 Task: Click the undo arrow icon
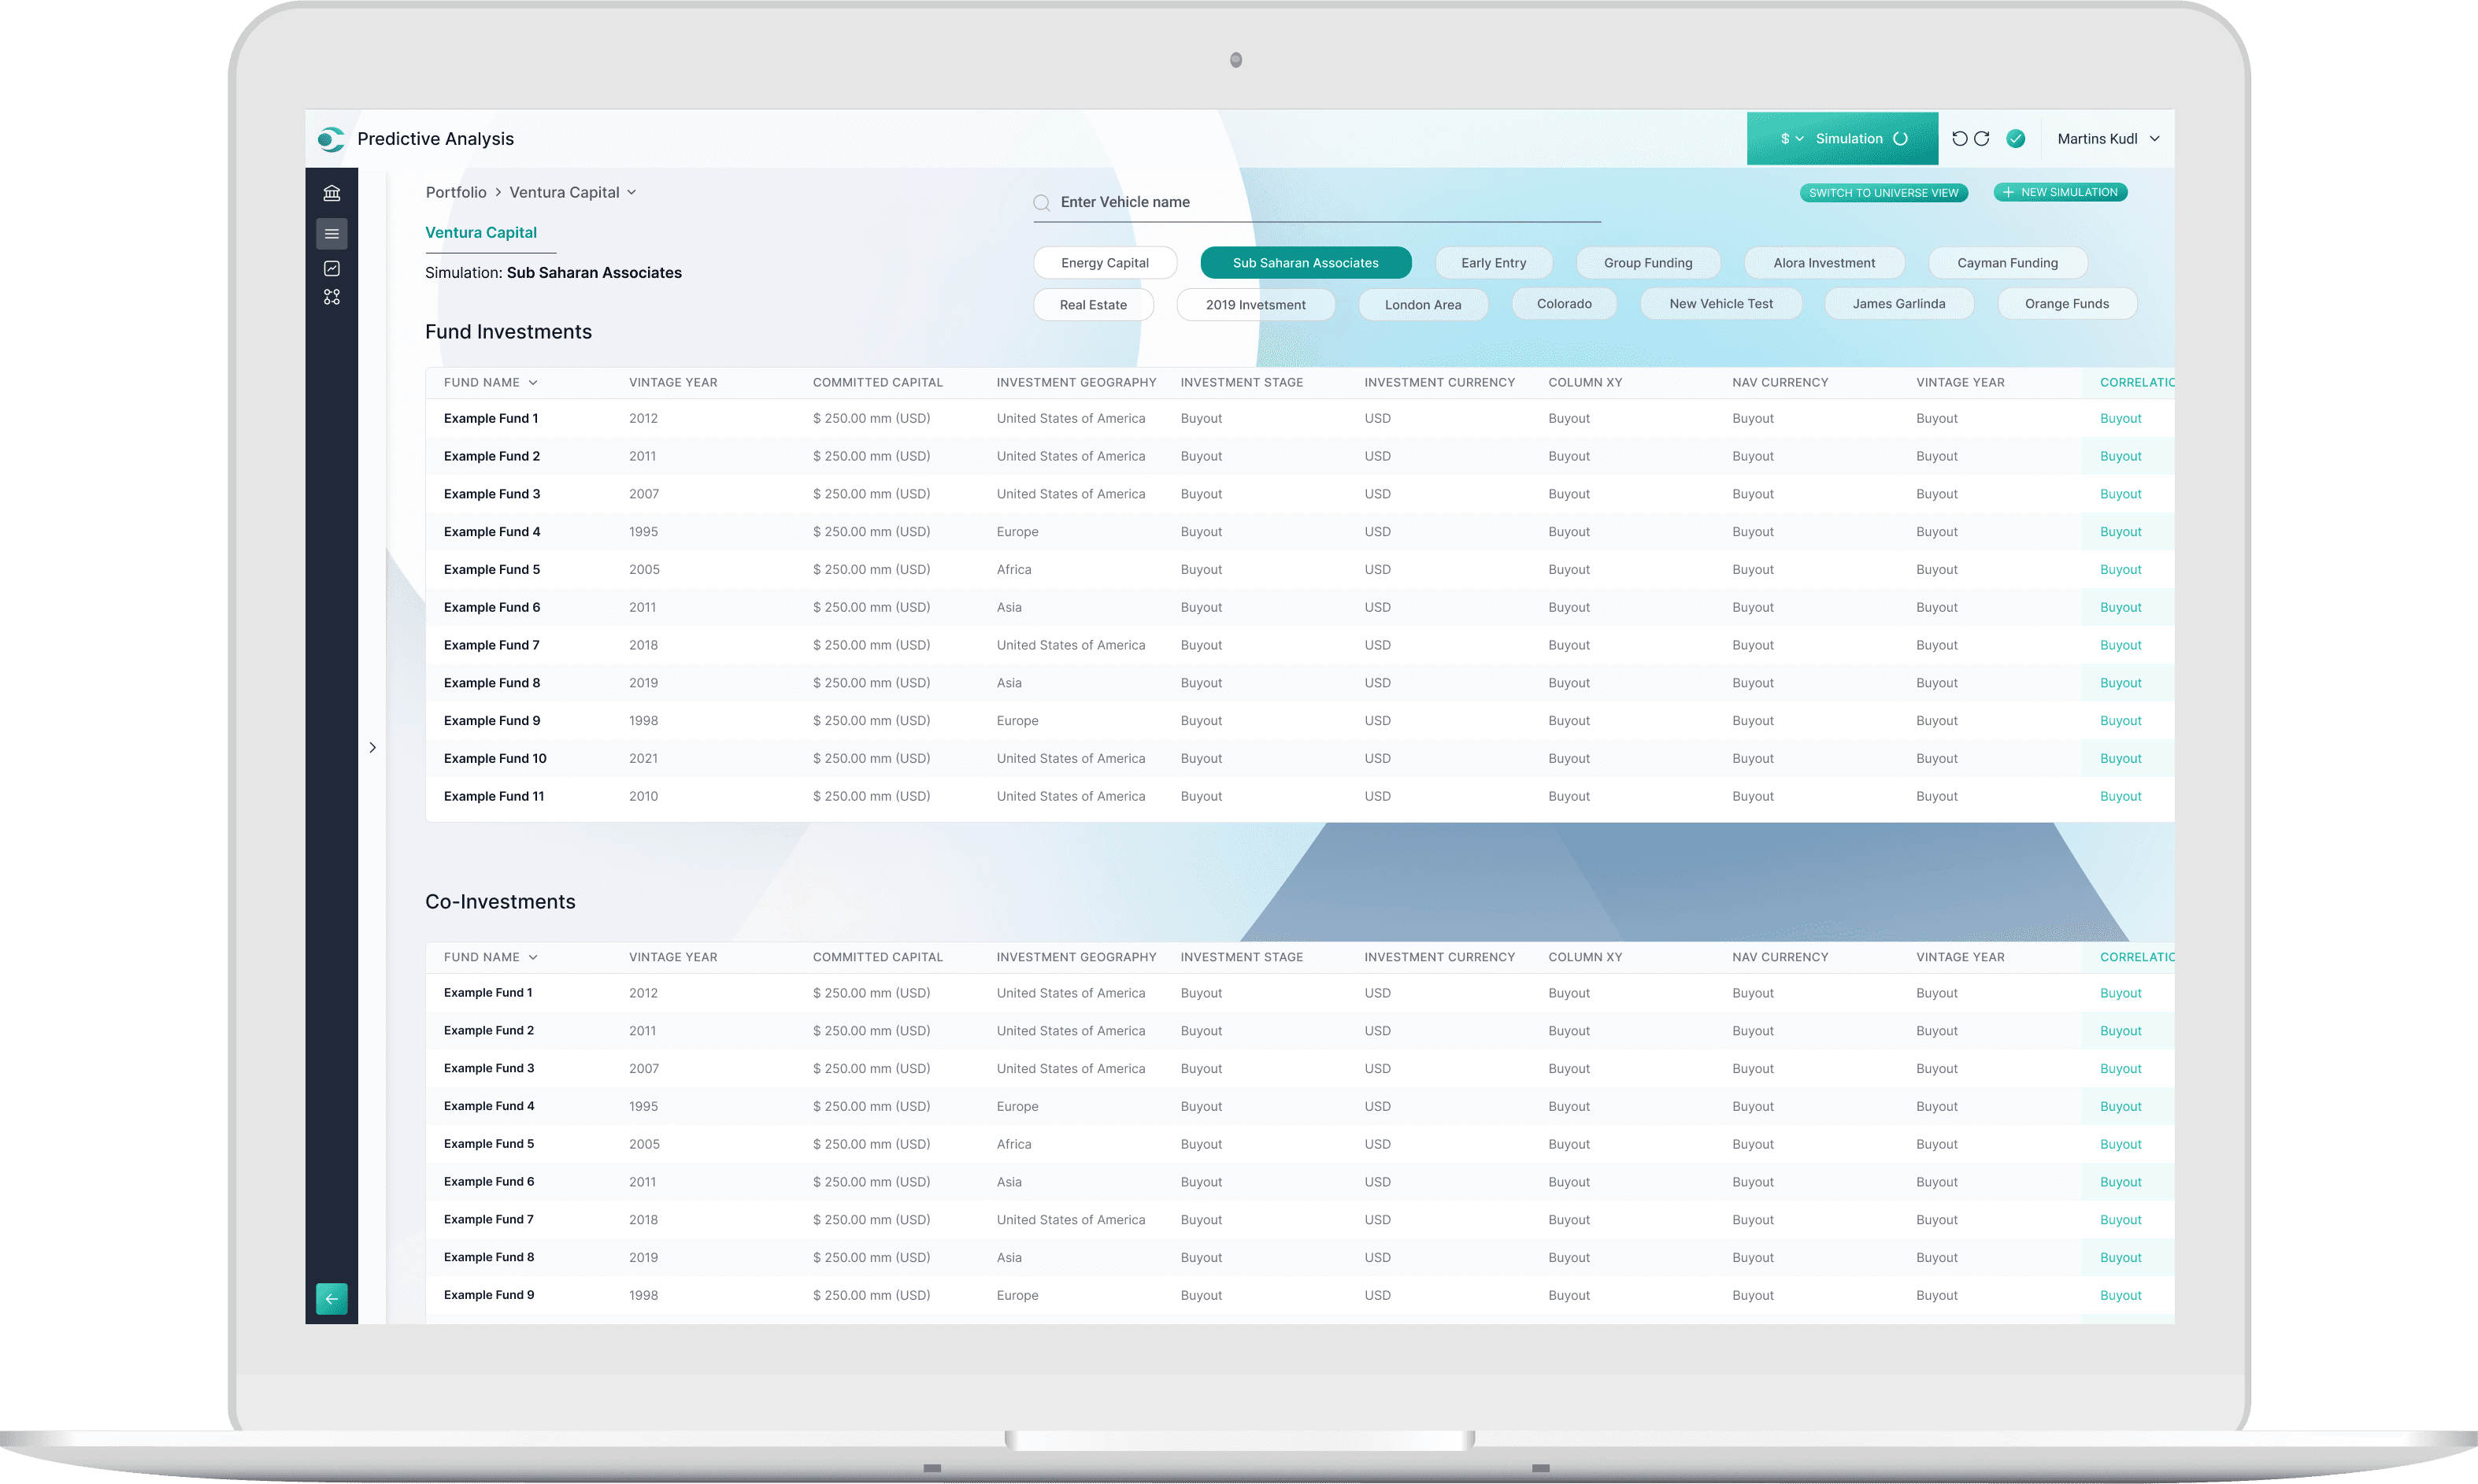coord(1959,139)
